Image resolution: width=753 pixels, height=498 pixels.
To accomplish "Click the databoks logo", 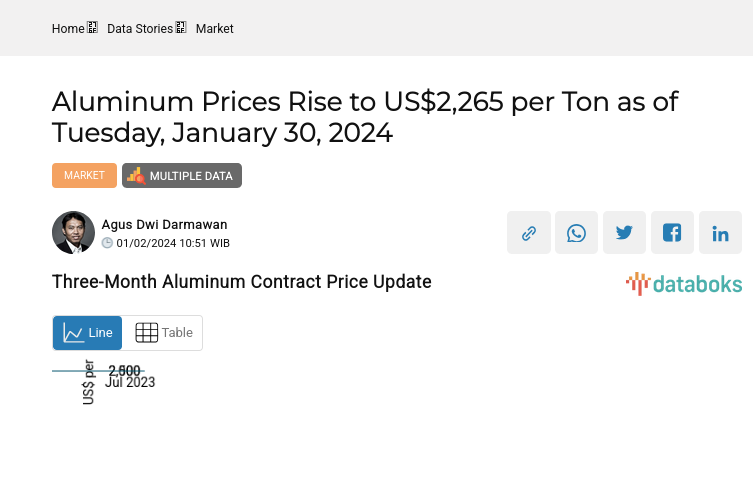I will click(x=684, y=284).
